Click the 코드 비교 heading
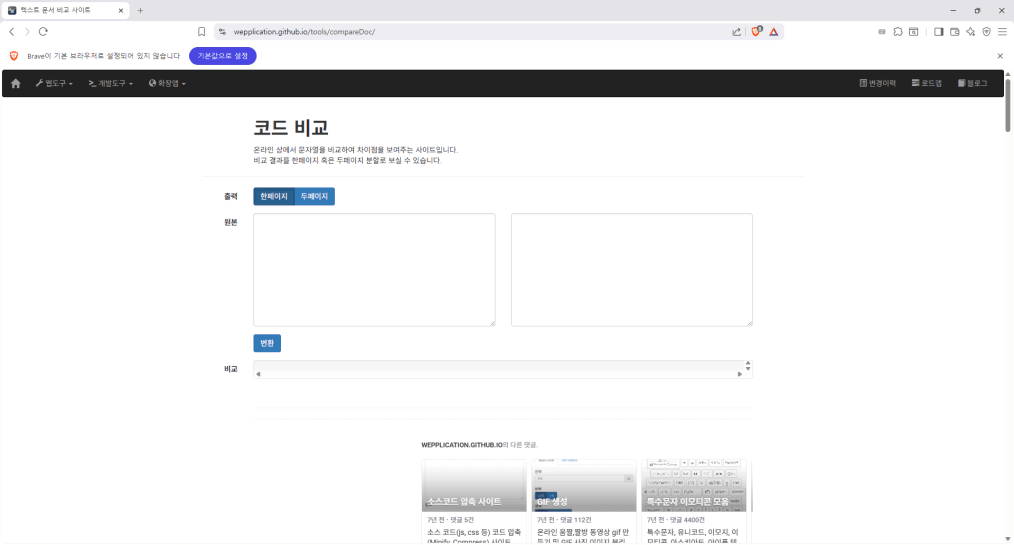The width and height of the screenshot is (1014, 545). [x=291, y=127]
